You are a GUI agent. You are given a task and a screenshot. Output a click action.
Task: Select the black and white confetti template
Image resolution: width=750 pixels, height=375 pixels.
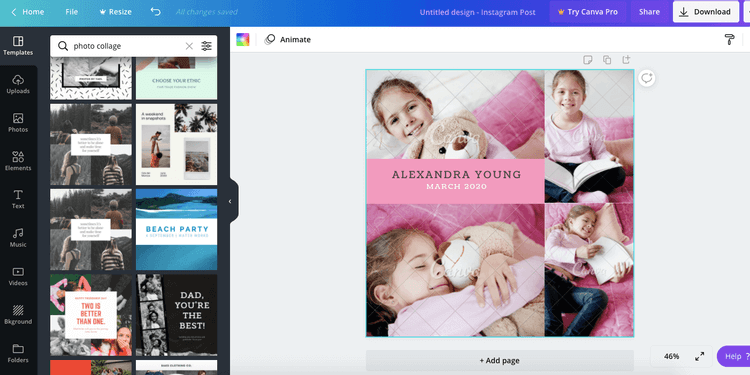[91, 78]
